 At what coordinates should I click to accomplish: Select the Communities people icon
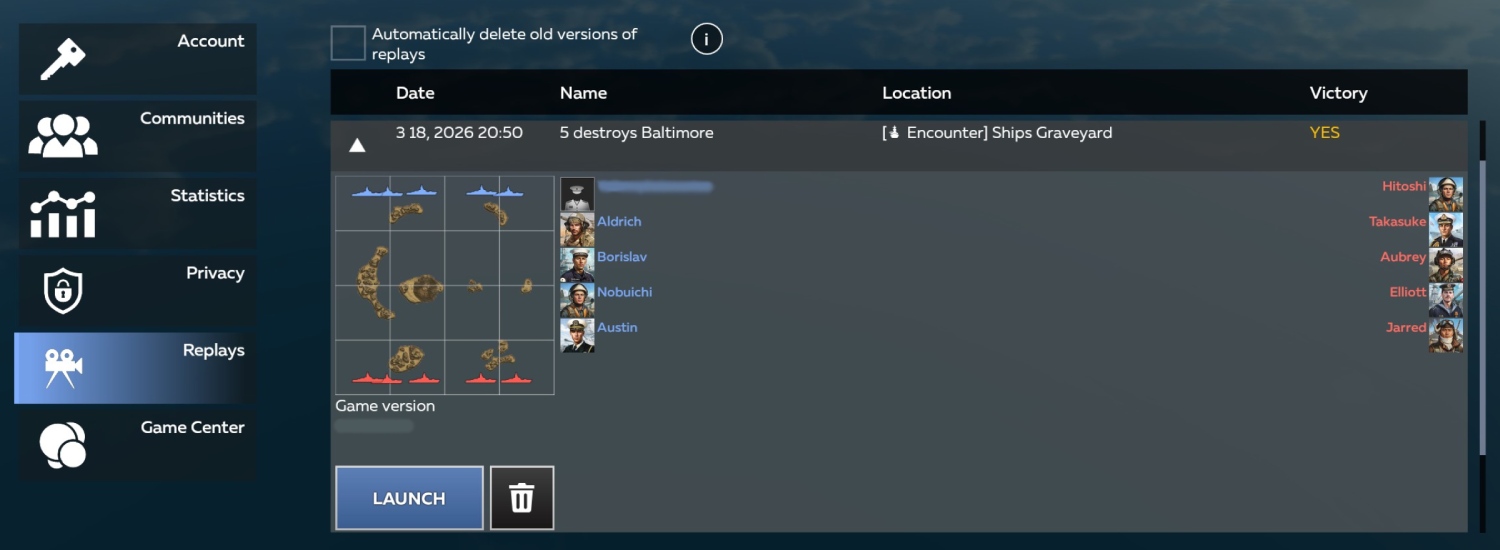[63, 136]
